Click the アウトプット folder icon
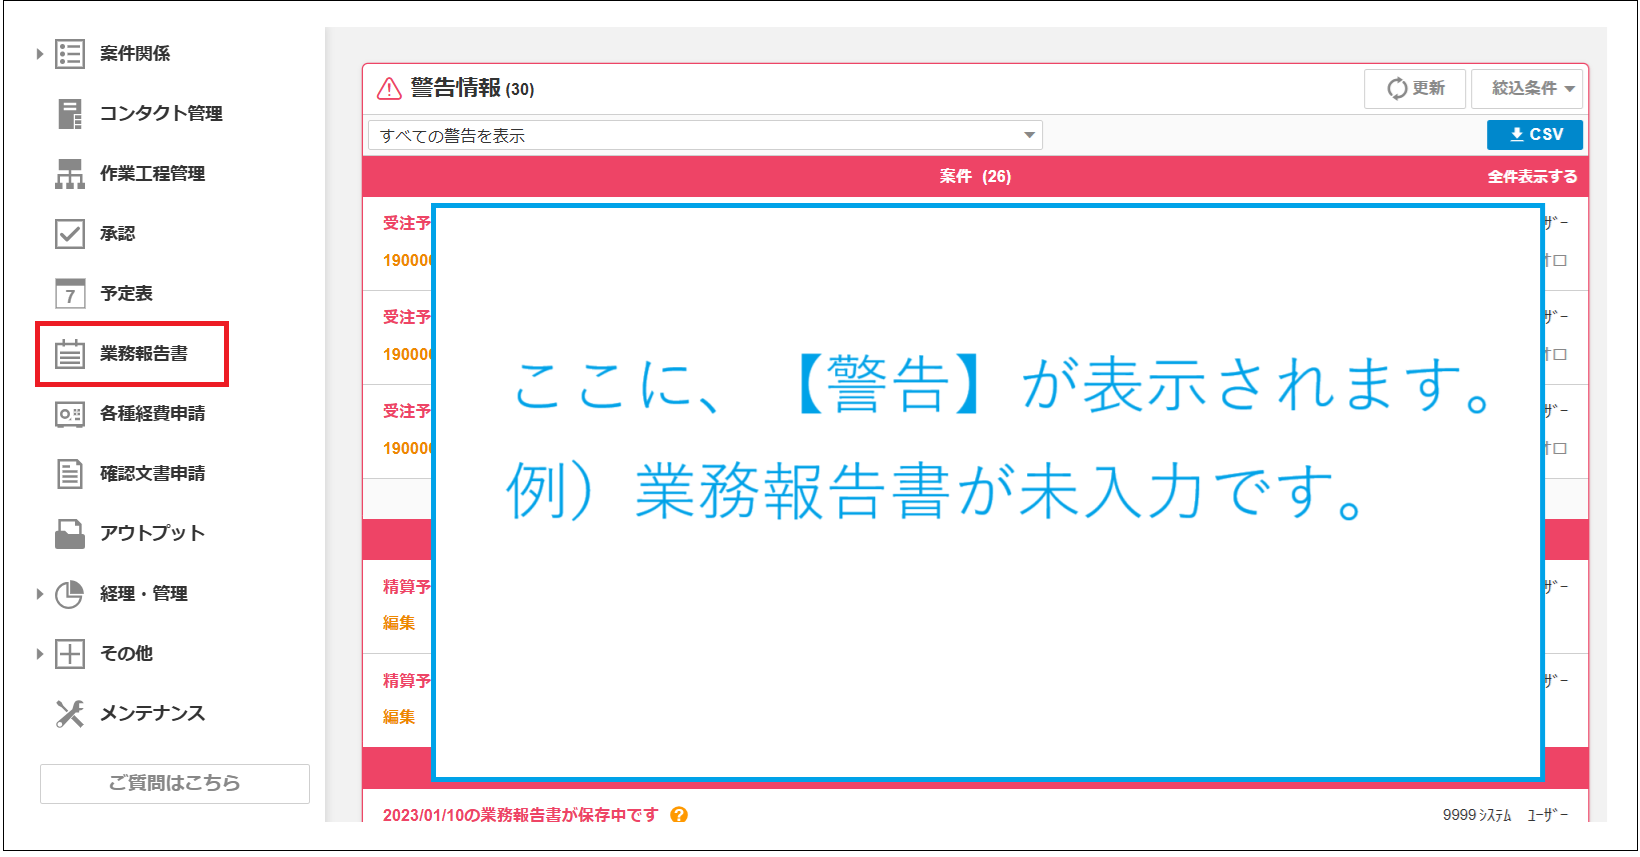 (70, 534)
